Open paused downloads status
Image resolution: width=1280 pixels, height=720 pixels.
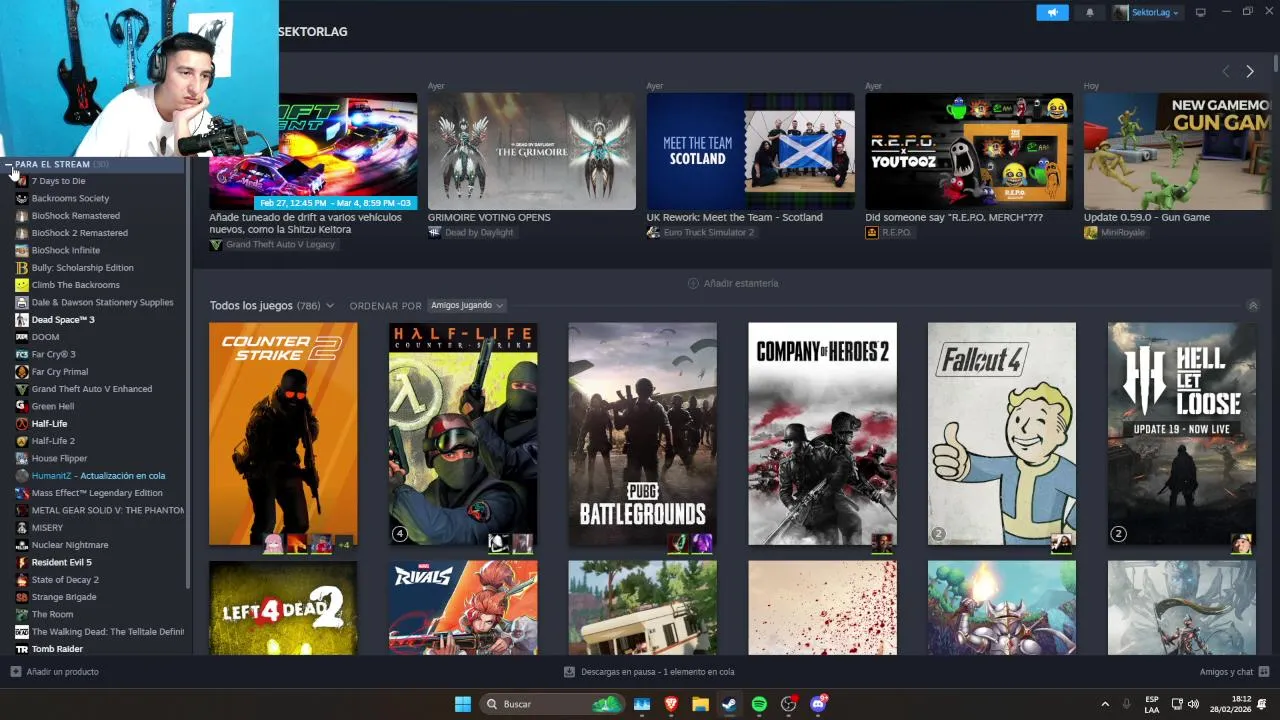(x=649, y=672)
